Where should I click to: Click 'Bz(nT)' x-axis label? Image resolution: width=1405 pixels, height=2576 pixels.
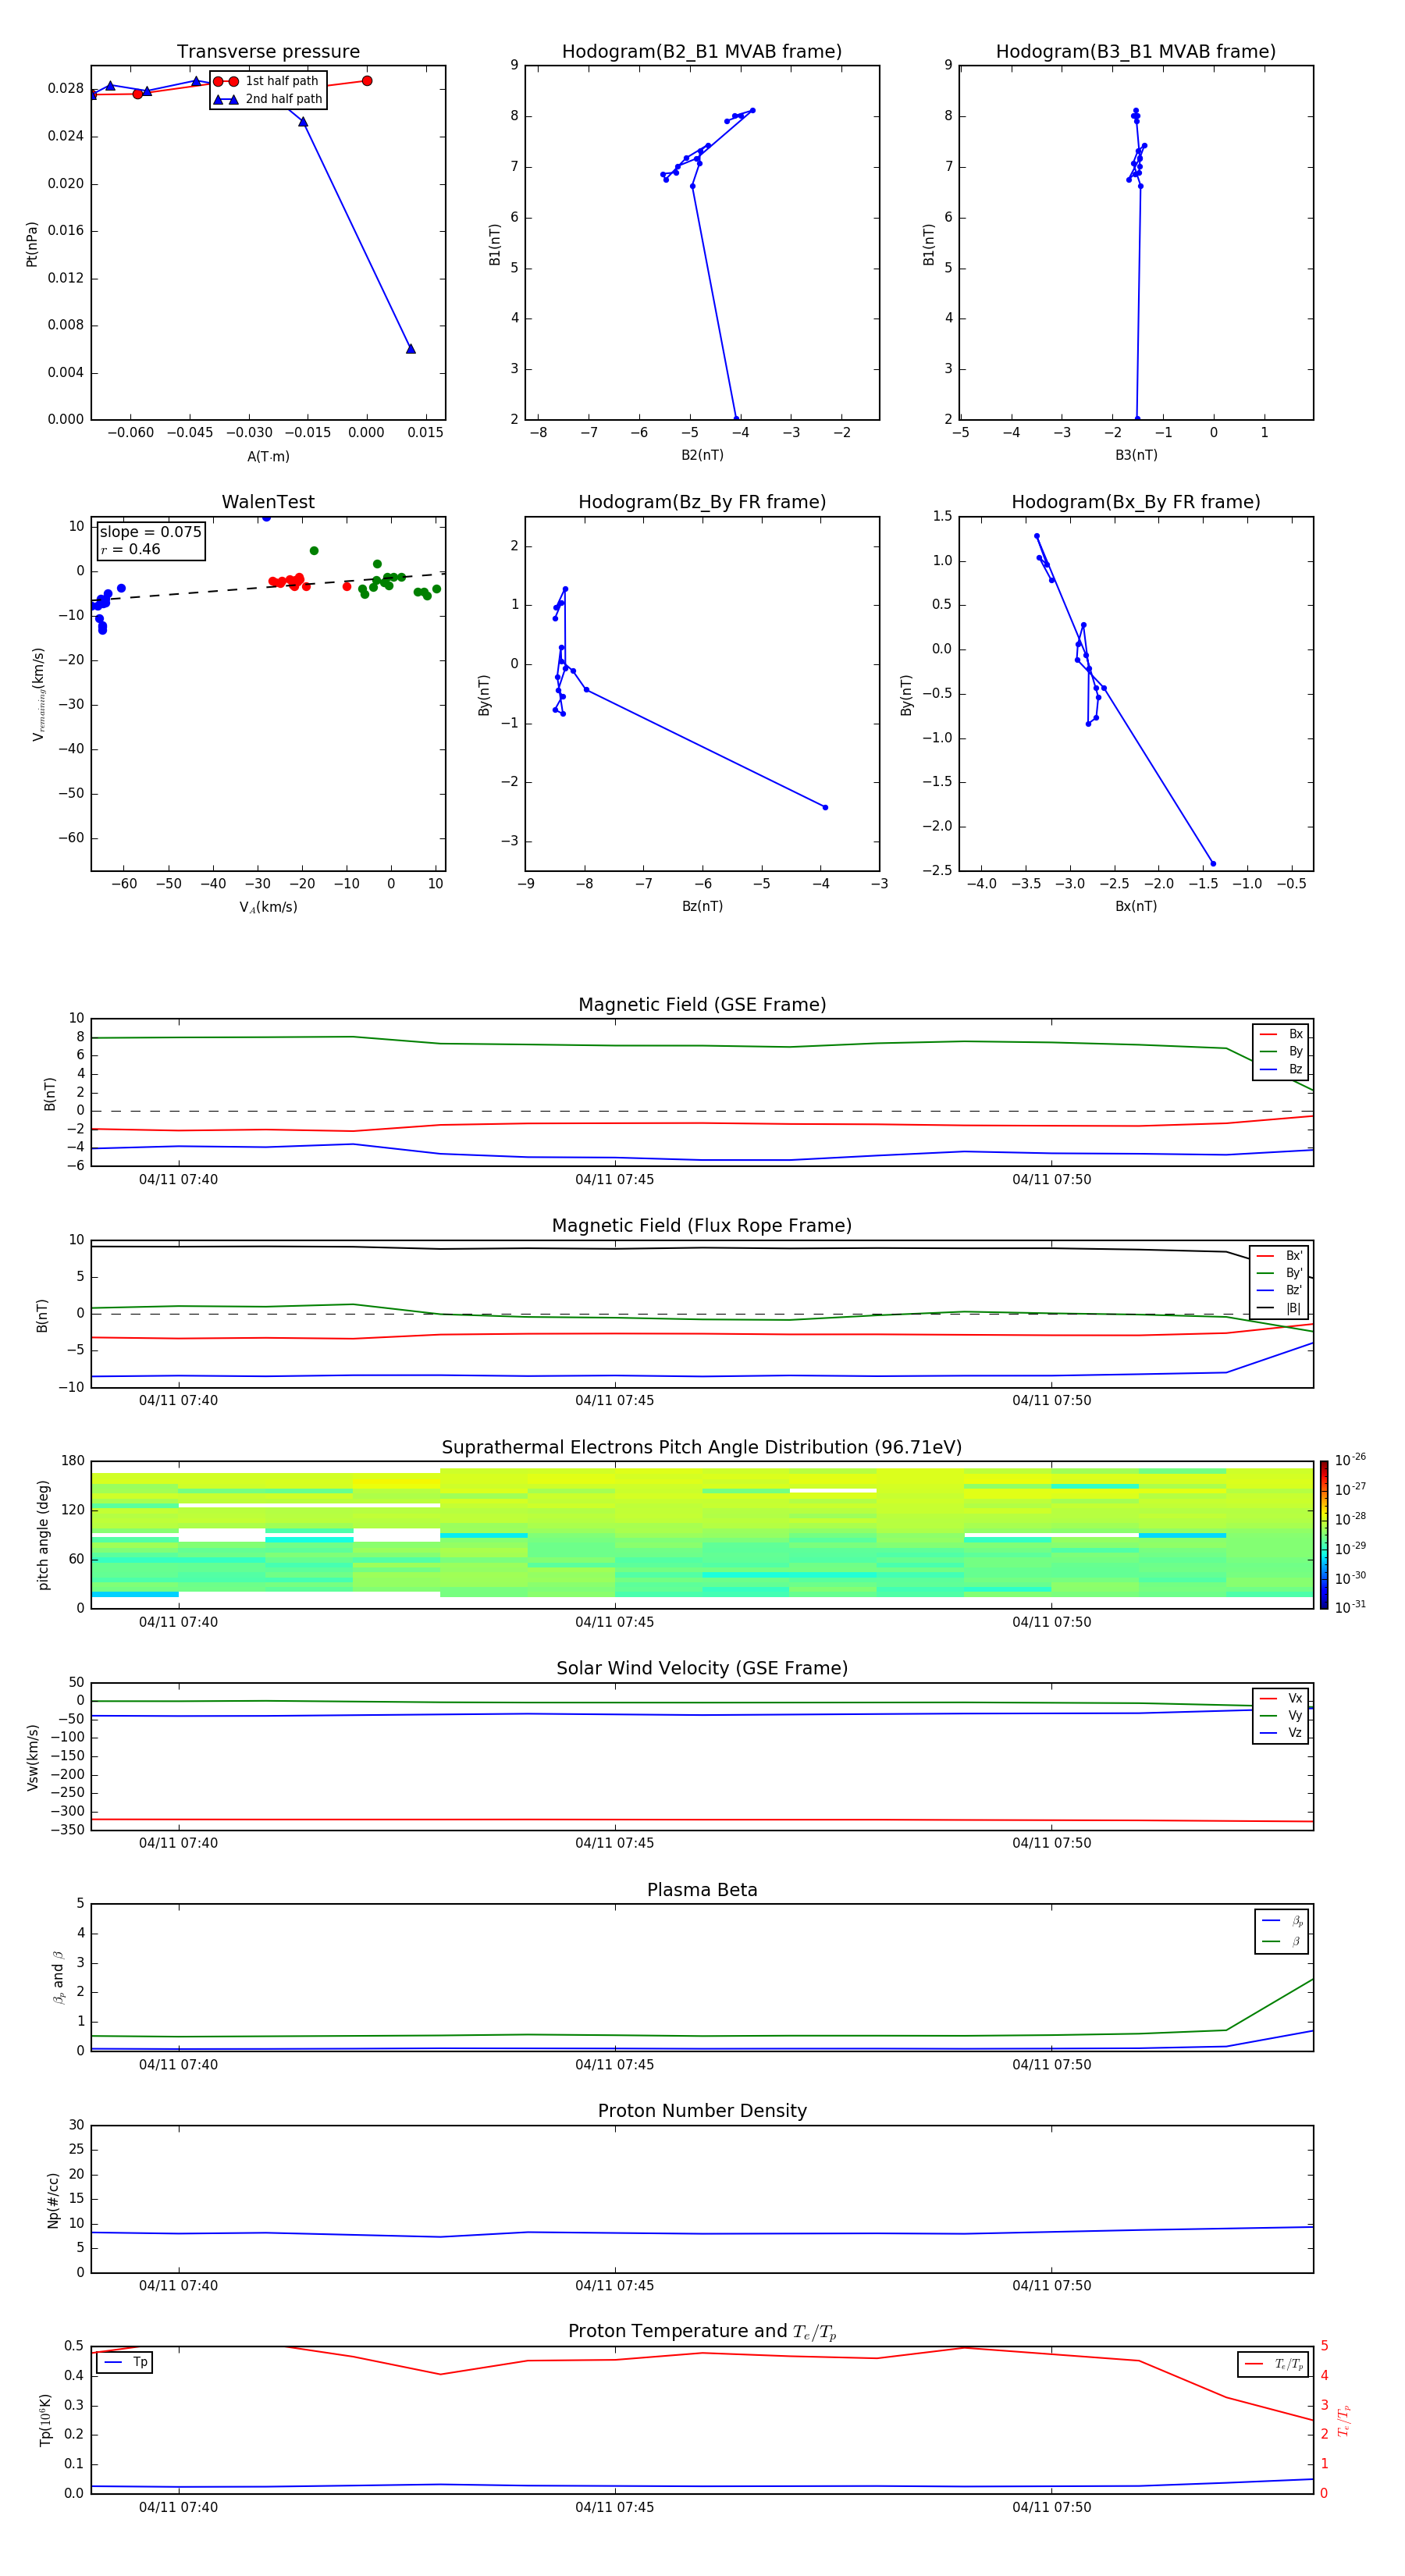coord(702,906)
